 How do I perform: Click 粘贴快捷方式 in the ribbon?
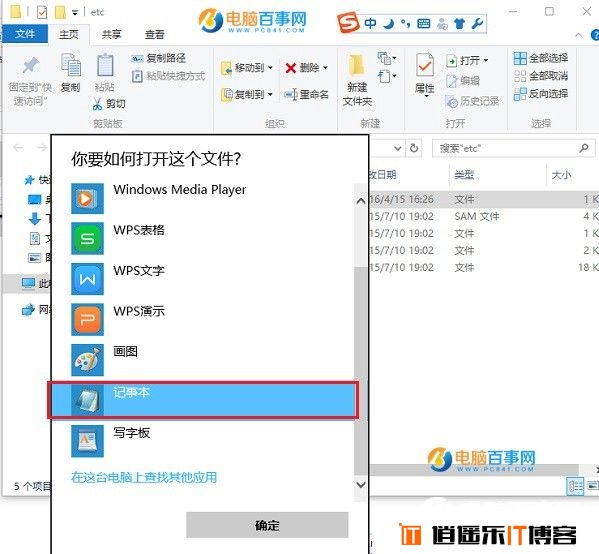tap(168, 76)
